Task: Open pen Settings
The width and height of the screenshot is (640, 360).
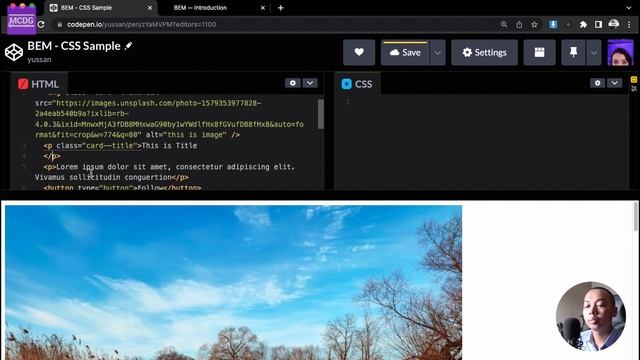Action: pyautogui.click(x=484, y=52)
